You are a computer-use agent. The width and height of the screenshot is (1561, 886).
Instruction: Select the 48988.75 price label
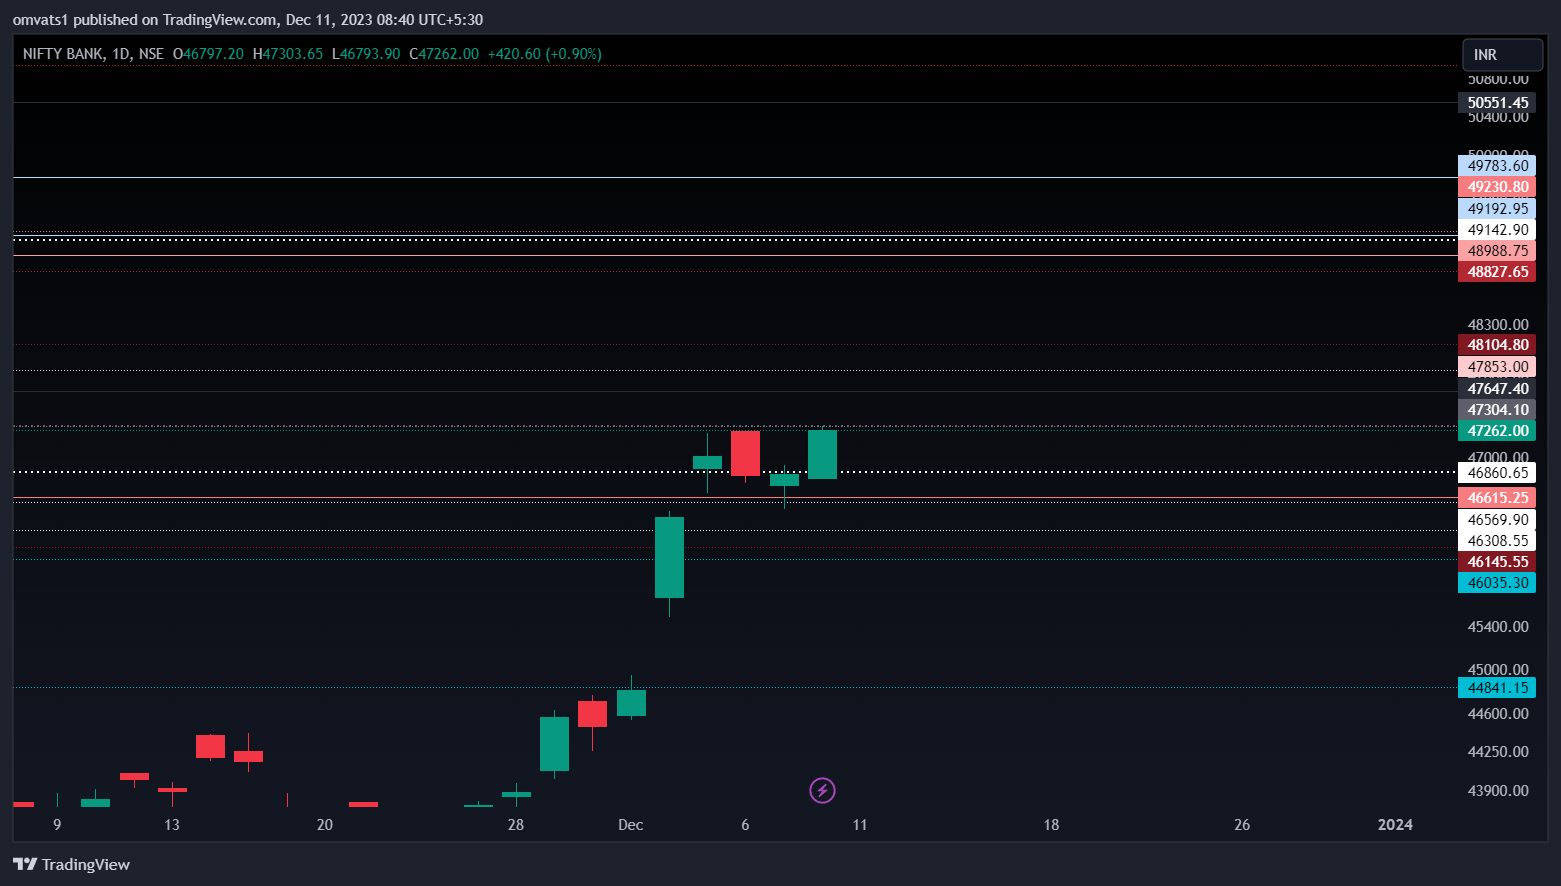[x=1497, y=251]
